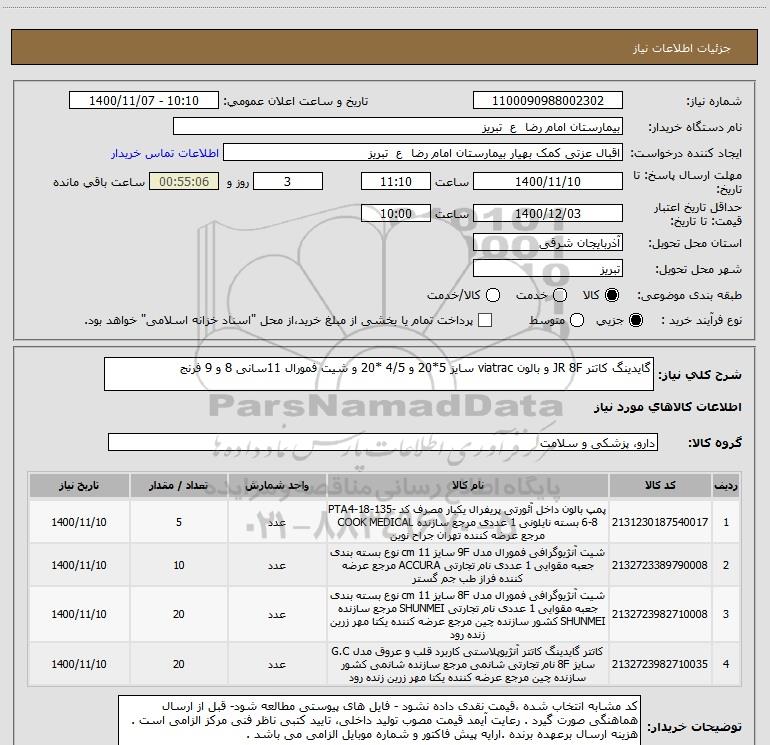Click the G.C guiding catheter item name
The width and height of the screenshot is (770, 745).
pyautogui.click(x=468, y=664)
